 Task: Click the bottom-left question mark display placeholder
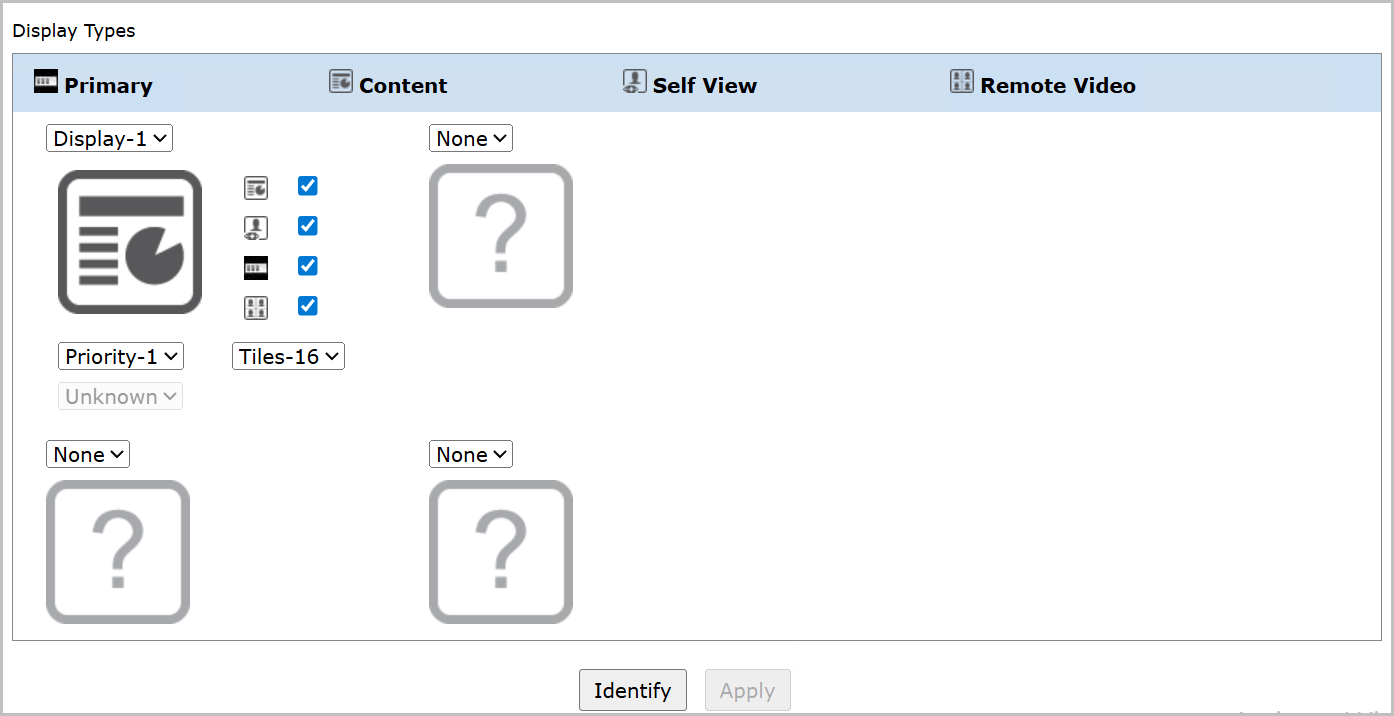tap(118, 552)
